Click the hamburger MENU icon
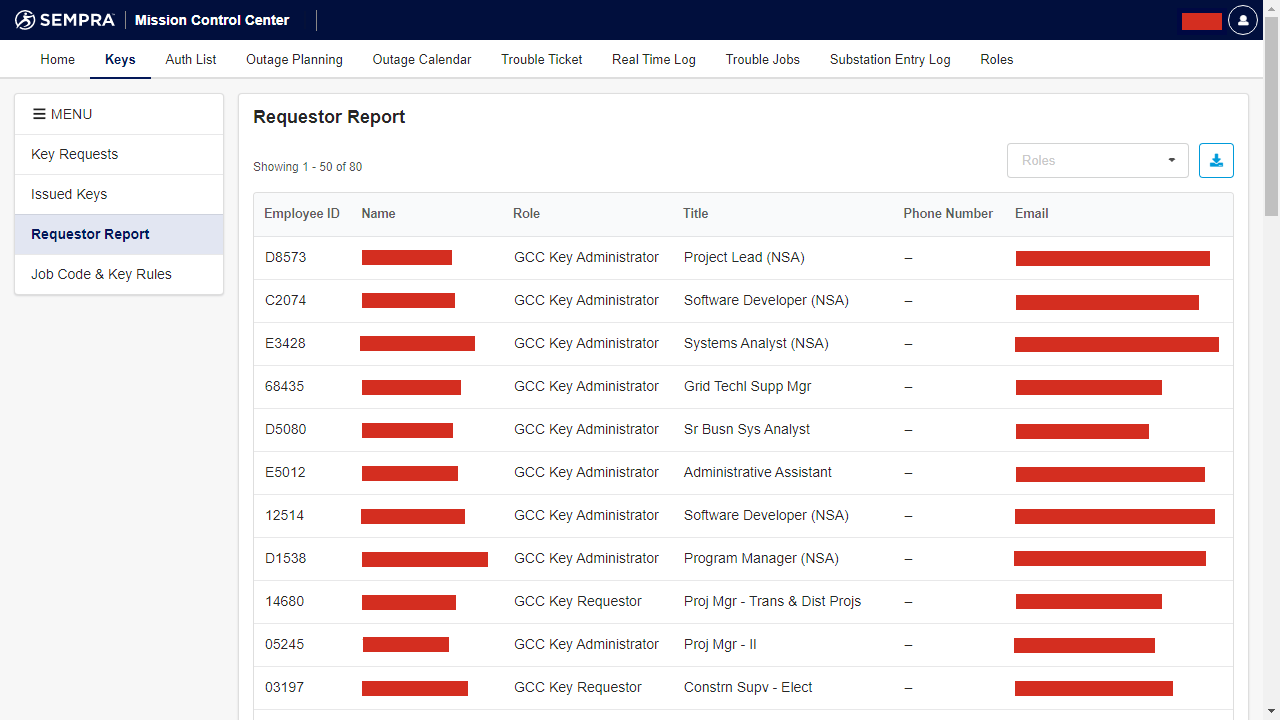This screenshot has width=1280, height=720. click(x=40, y=114)
